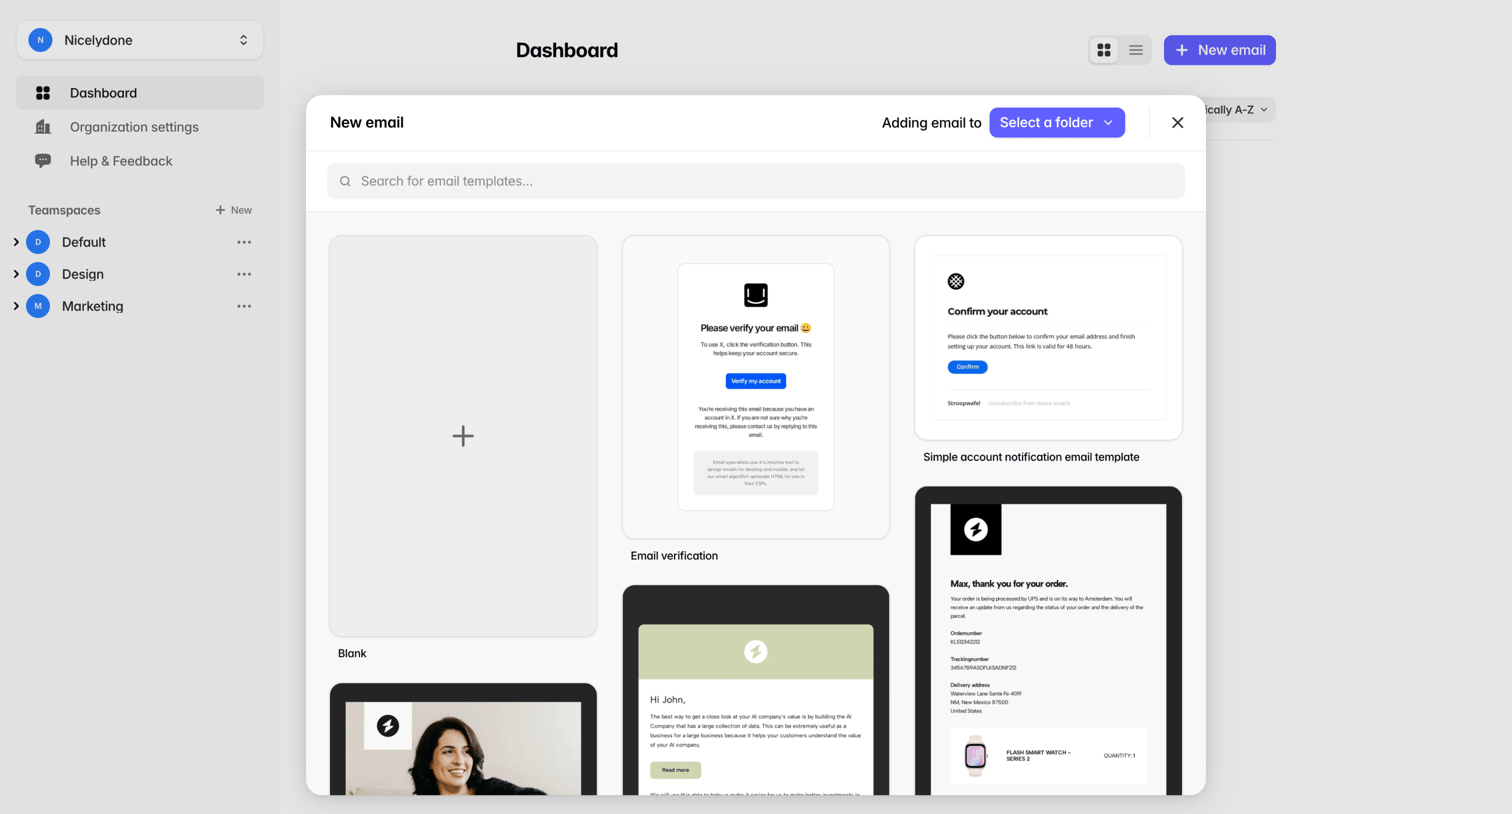Open more options for Marketing teamspace
Viewport: 1512px width, 814px height.
tap(244, 306)
